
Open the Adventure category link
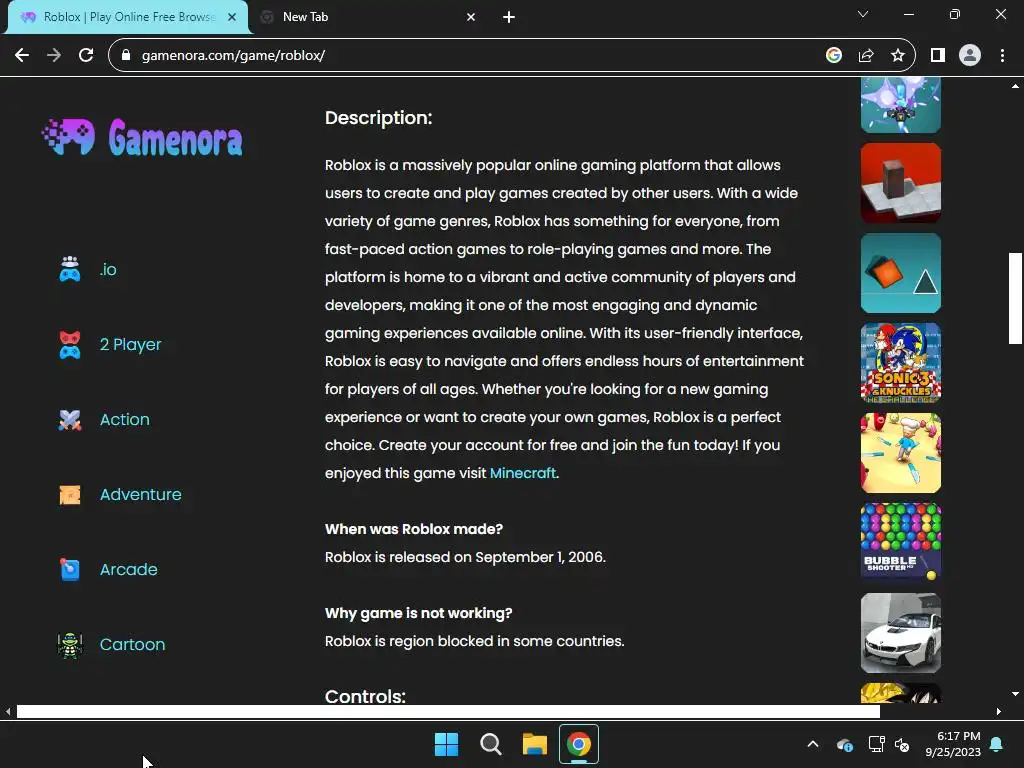(141, 494)
